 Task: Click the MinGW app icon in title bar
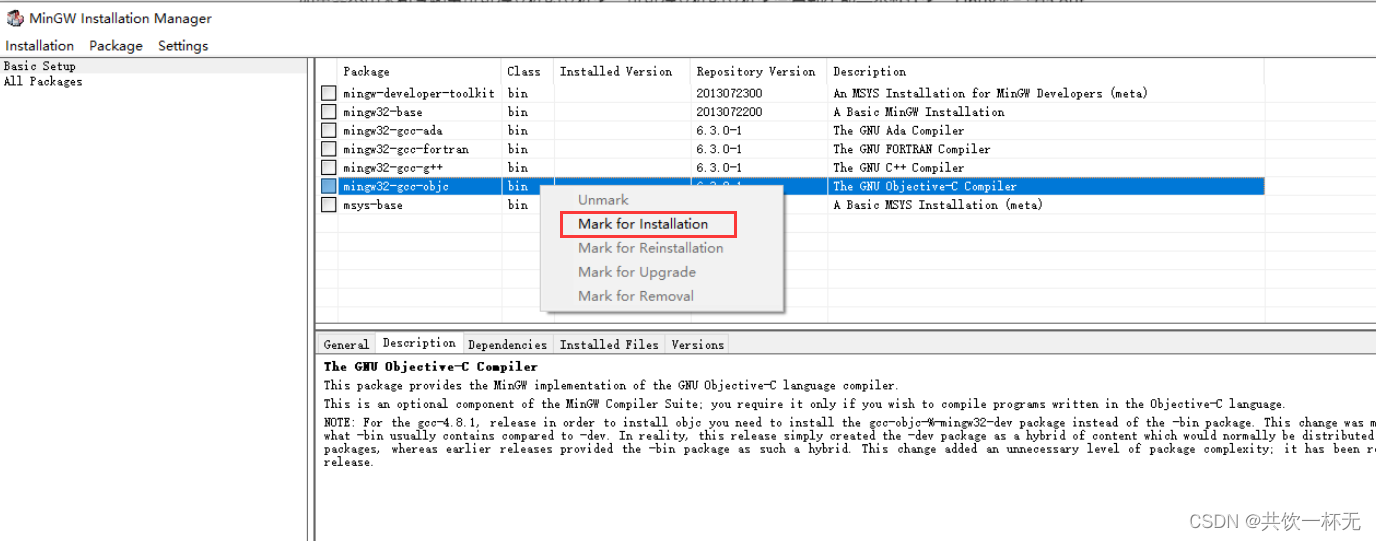(x=14, y=18)
